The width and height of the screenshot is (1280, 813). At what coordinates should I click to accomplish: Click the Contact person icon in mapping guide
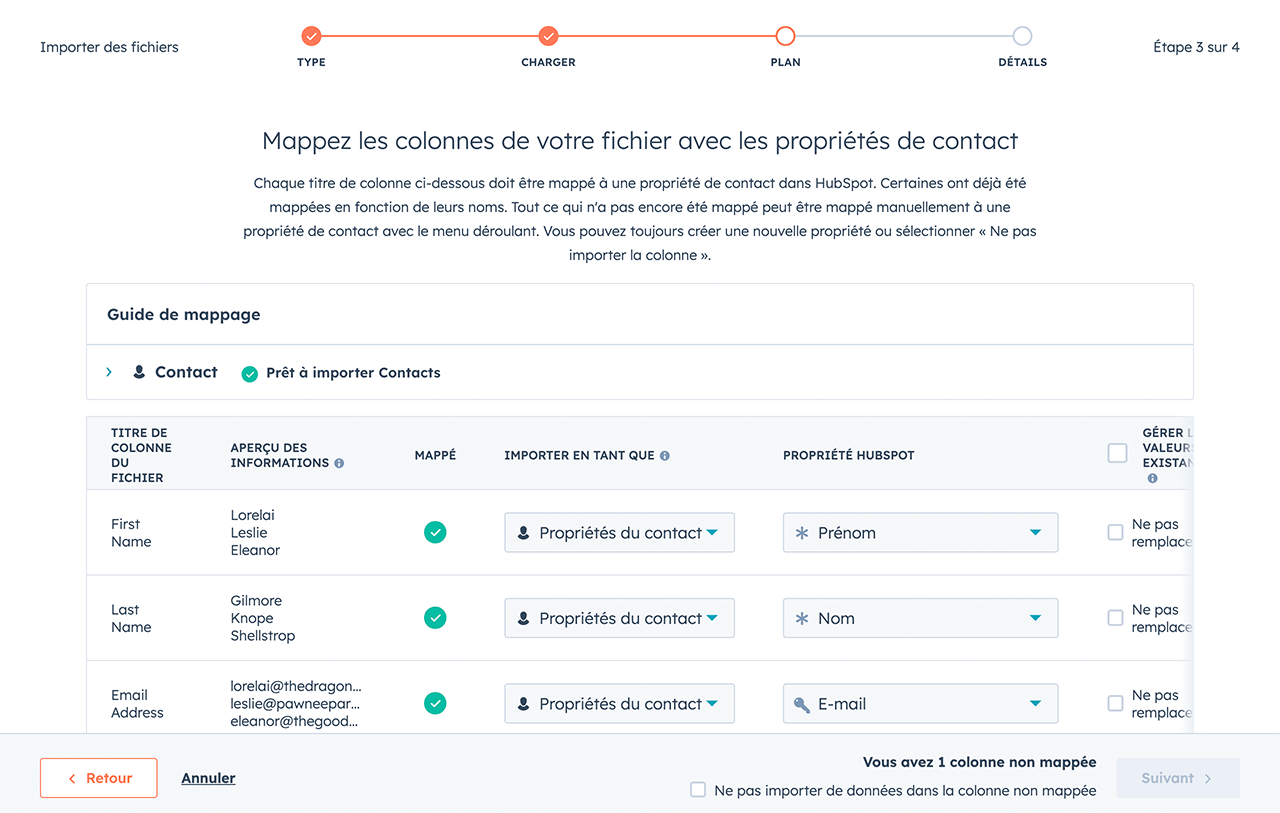tap(139, 372)
